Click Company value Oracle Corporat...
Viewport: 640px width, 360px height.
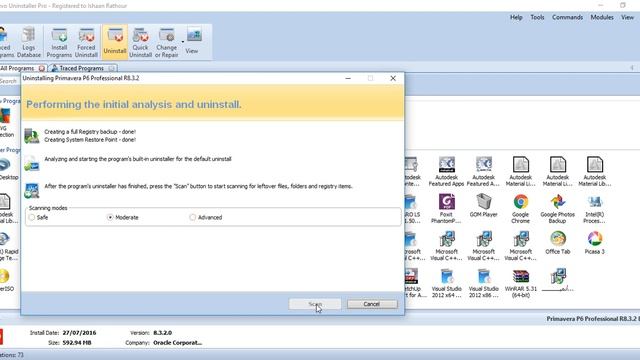(178, 342)
